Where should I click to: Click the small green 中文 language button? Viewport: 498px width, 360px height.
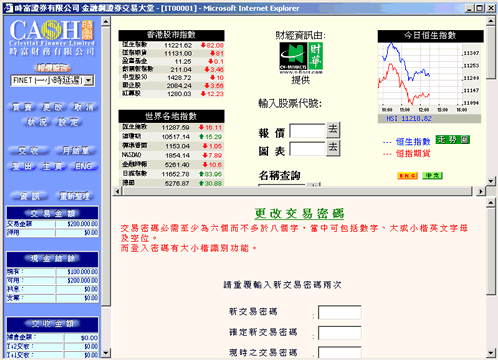click(x=432, y=175)
